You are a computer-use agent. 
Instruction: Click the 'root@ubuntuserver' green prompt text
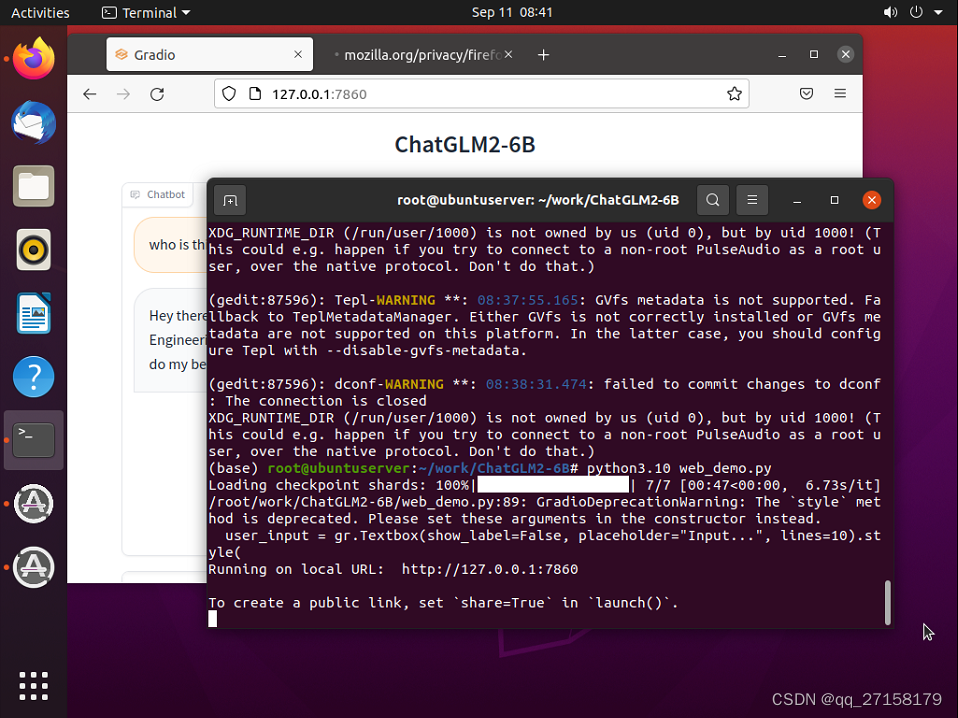tap(338, 468)
